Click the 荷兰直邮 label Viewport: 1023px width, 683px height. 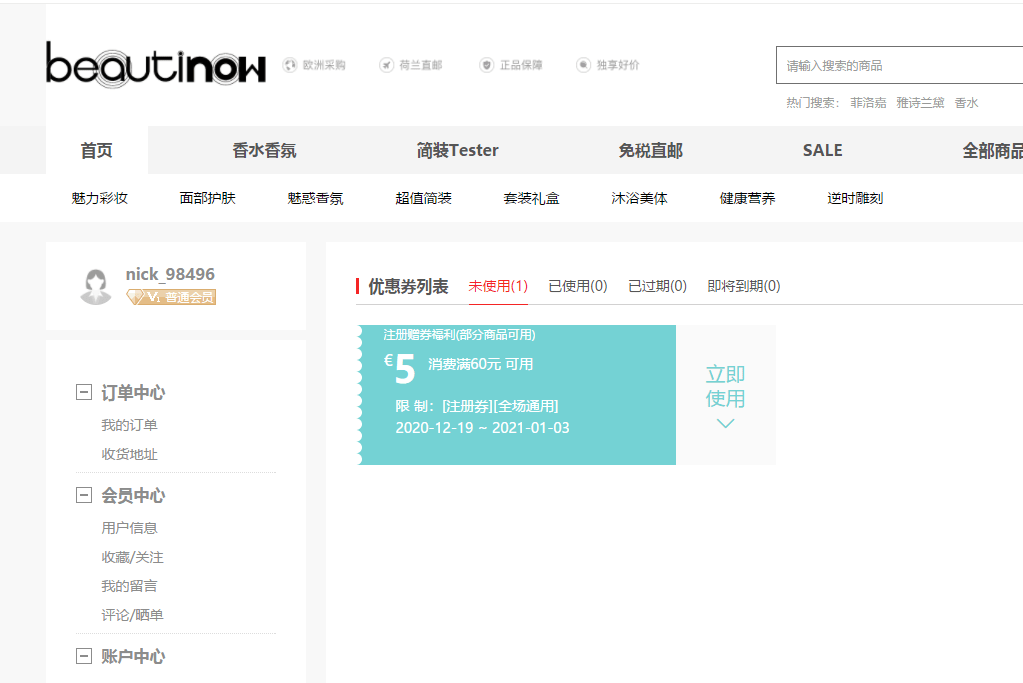[421, 65]
